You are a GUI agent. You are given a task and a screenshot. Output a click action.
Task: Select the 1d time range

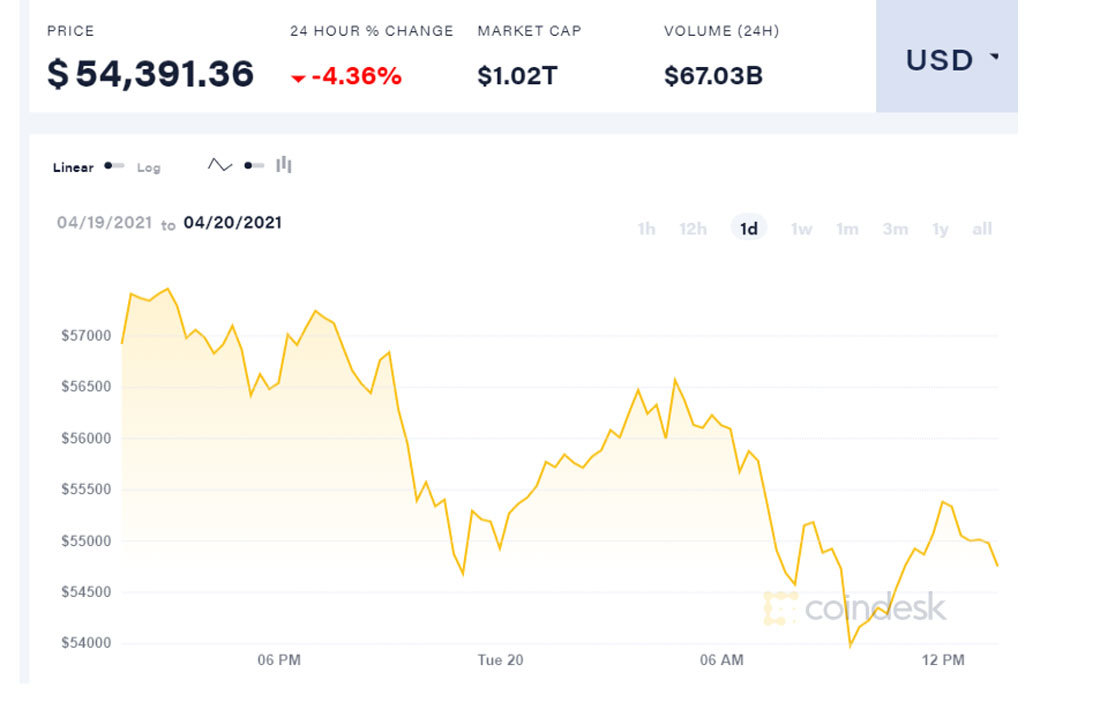point(748,229)
